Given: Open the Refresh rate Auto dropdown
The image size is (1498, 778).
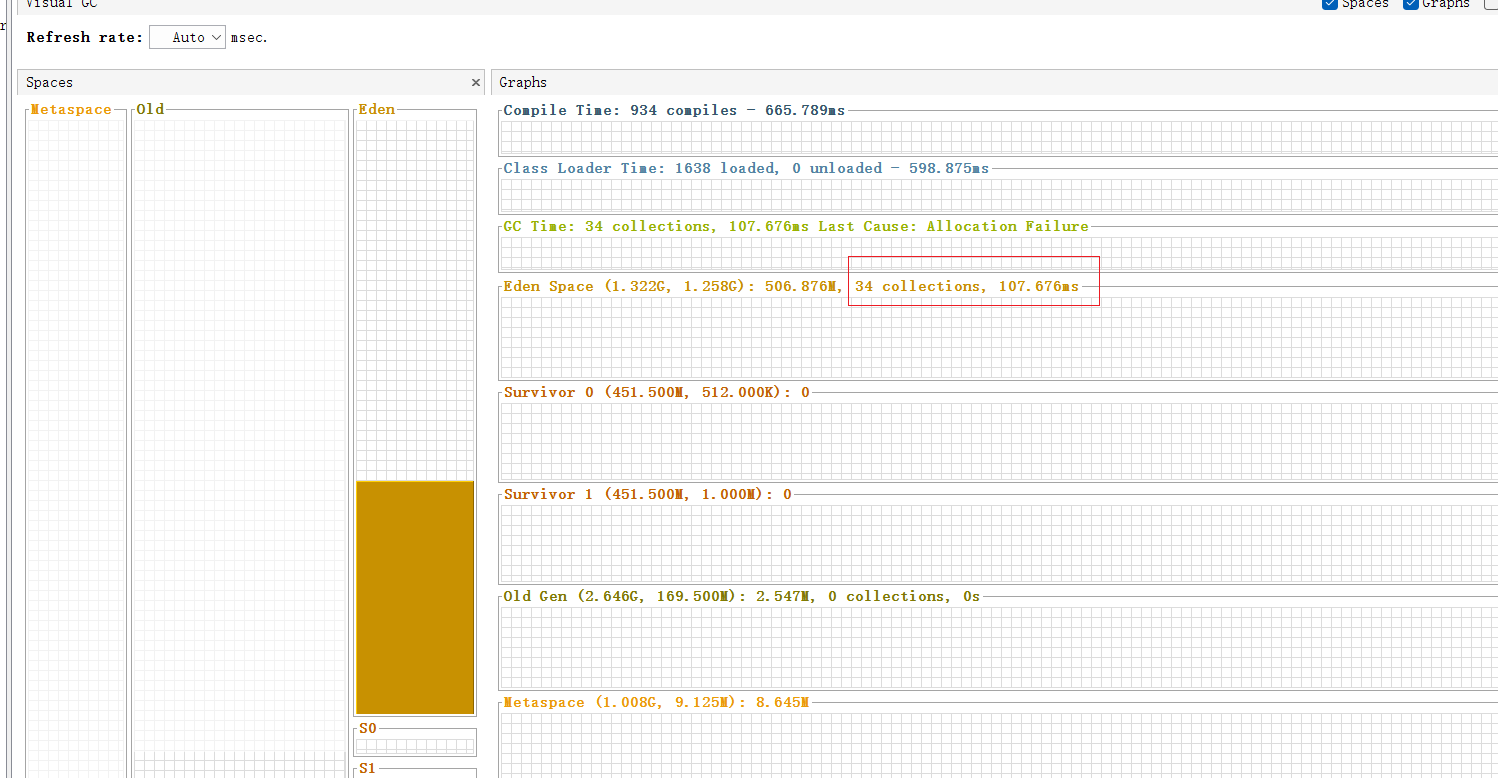Looking at the screenshot, I should point(188,37).
